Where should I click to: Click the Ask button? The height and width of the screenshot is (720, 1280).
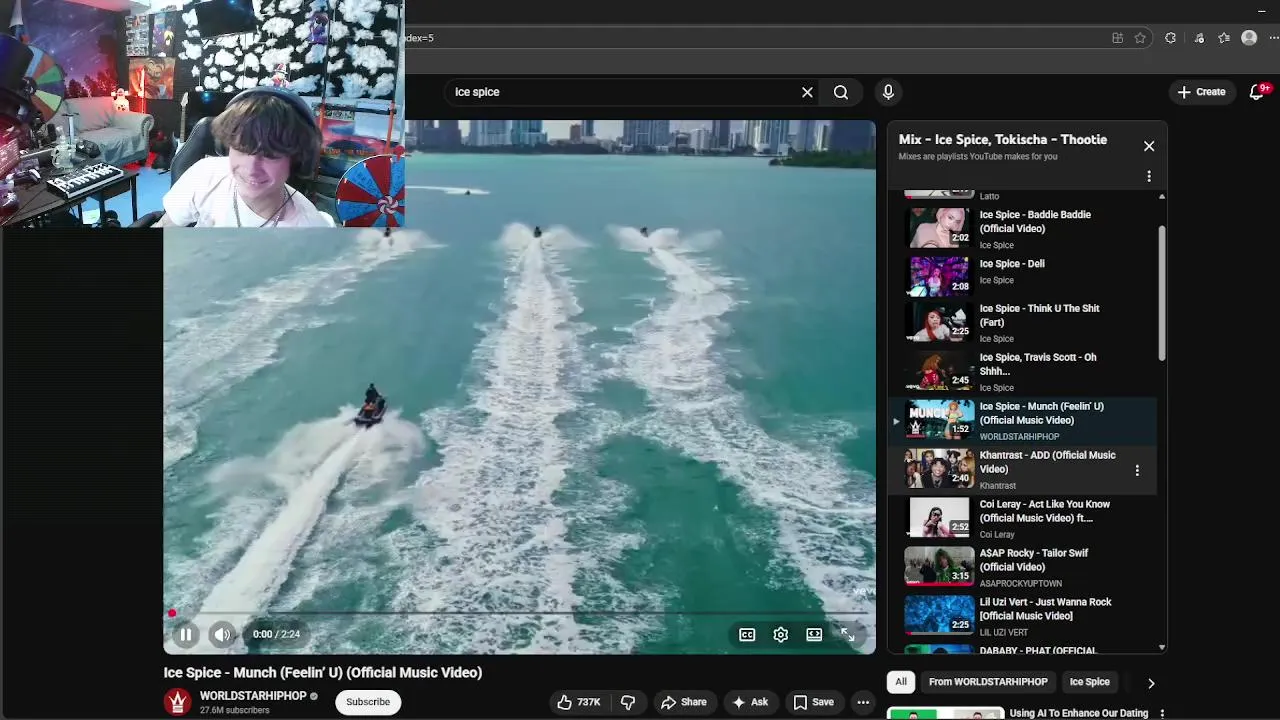(x=750, y=702)
